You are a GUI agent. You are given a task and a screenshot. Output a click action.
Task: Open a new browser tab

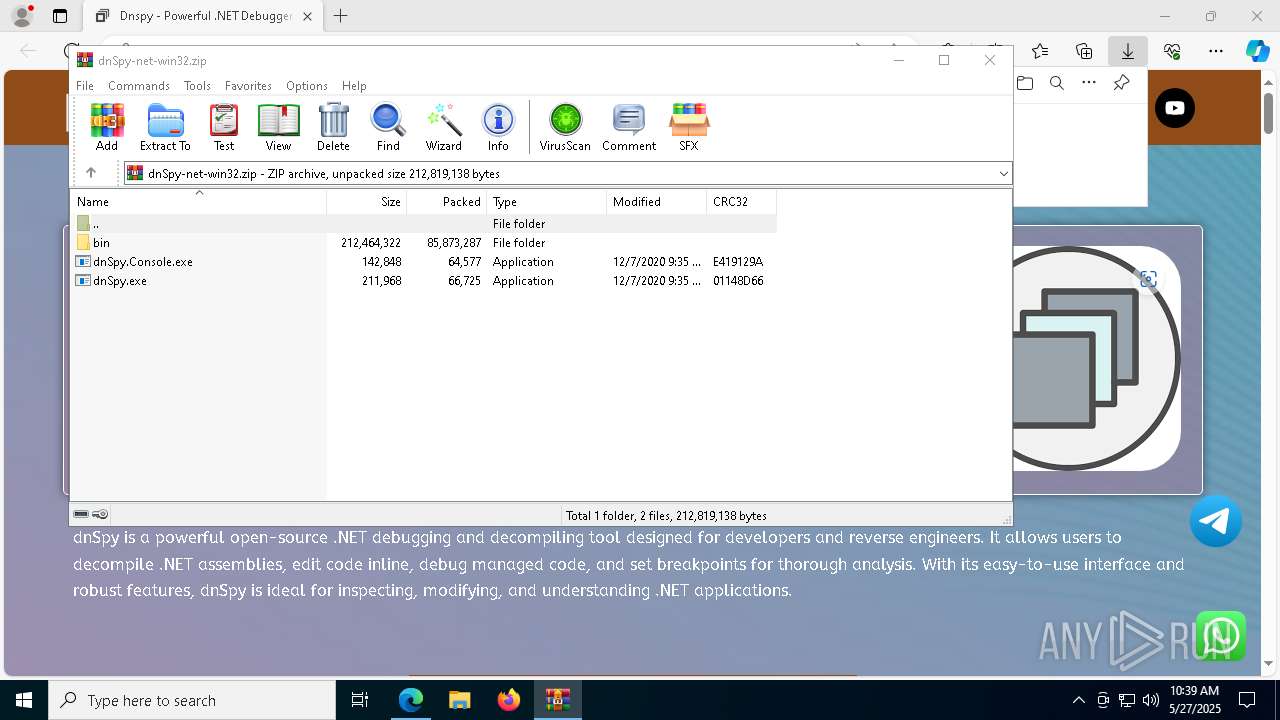[341, 16]
